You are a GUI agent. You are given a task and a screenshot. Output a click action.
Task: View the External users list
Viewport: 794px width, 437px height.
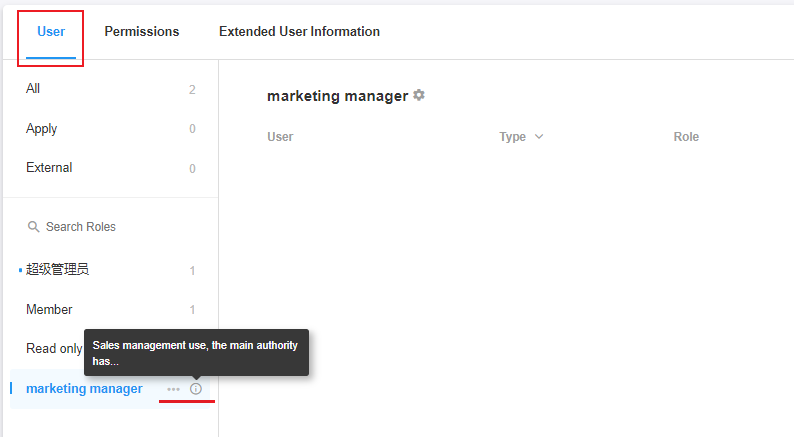coord(49,168)
